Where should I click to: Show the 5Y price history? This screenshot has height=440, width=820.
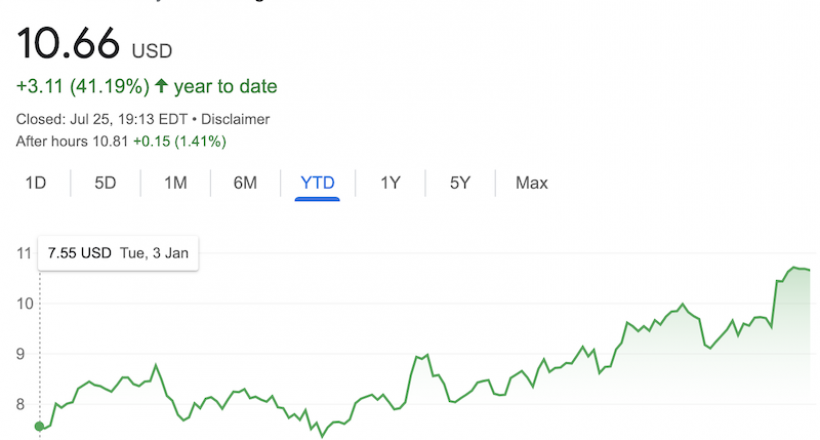tap(460, 183)
